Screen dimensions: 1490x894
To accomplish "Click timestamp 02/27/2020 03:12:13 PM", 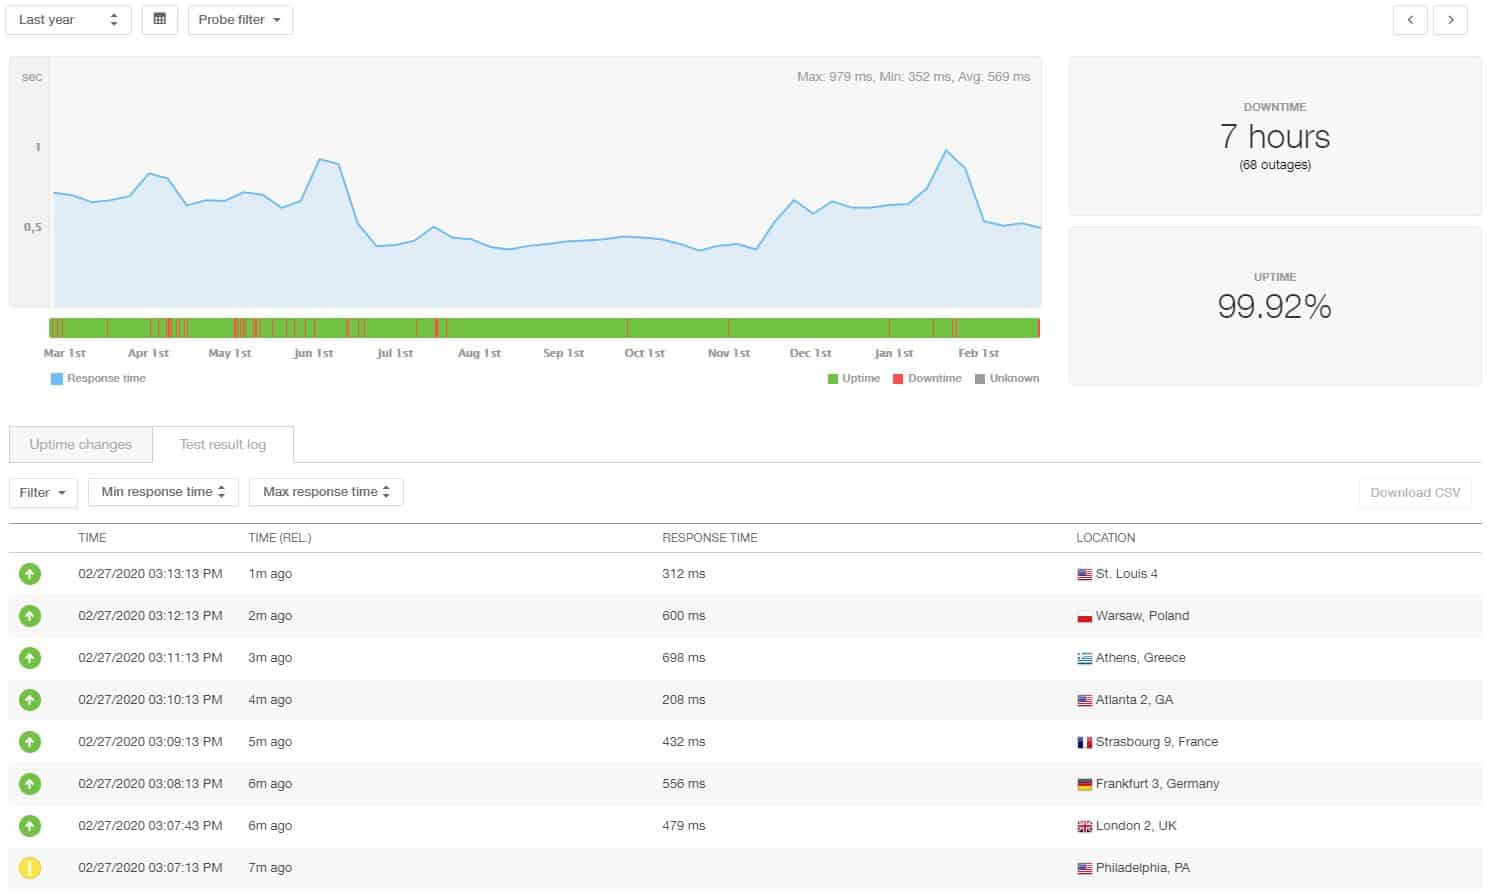I will pyautogui.click(x=150, y=616).
